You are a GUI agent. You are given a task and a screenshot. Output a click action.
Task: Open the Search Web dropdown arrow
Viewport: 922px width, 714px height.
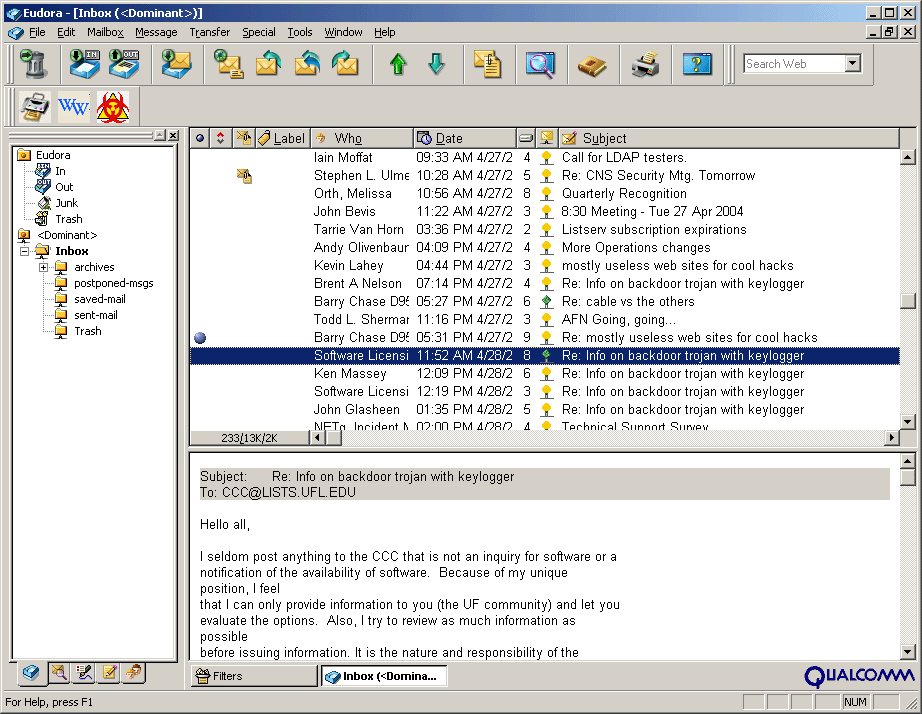tap(853, 64)
